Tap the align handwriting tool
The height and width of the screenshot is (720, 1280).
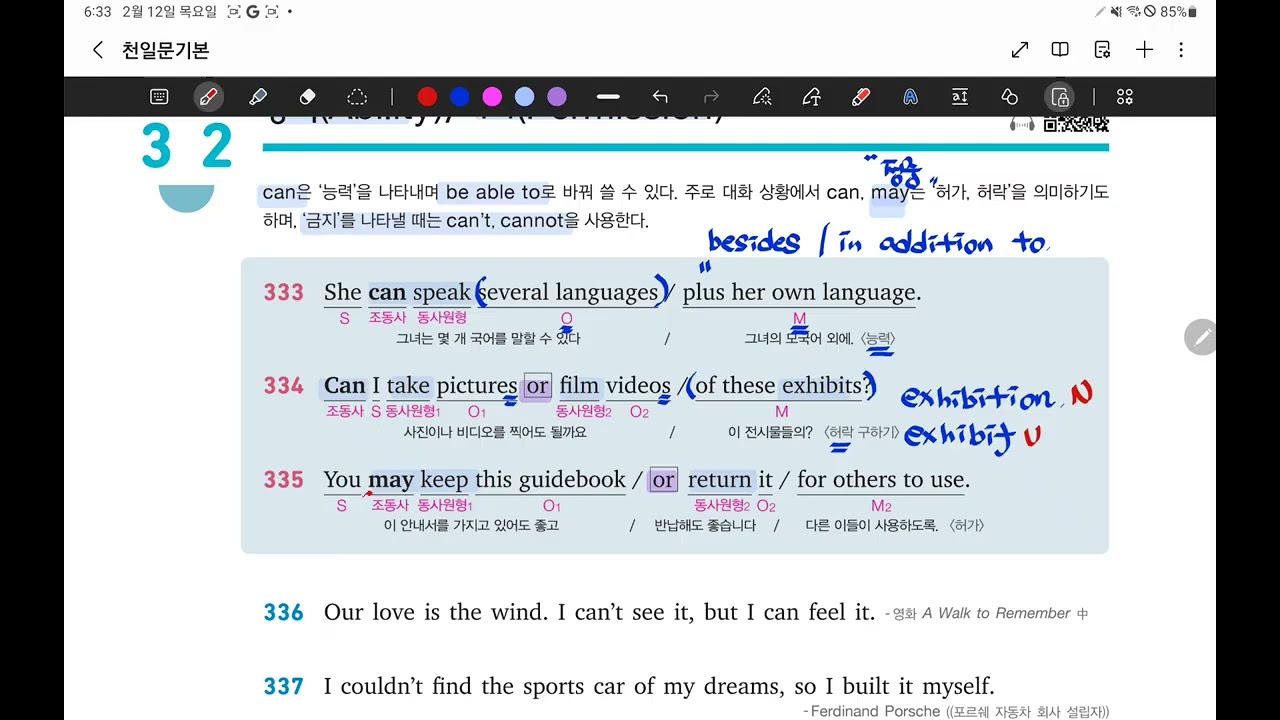tap(959, 97)
